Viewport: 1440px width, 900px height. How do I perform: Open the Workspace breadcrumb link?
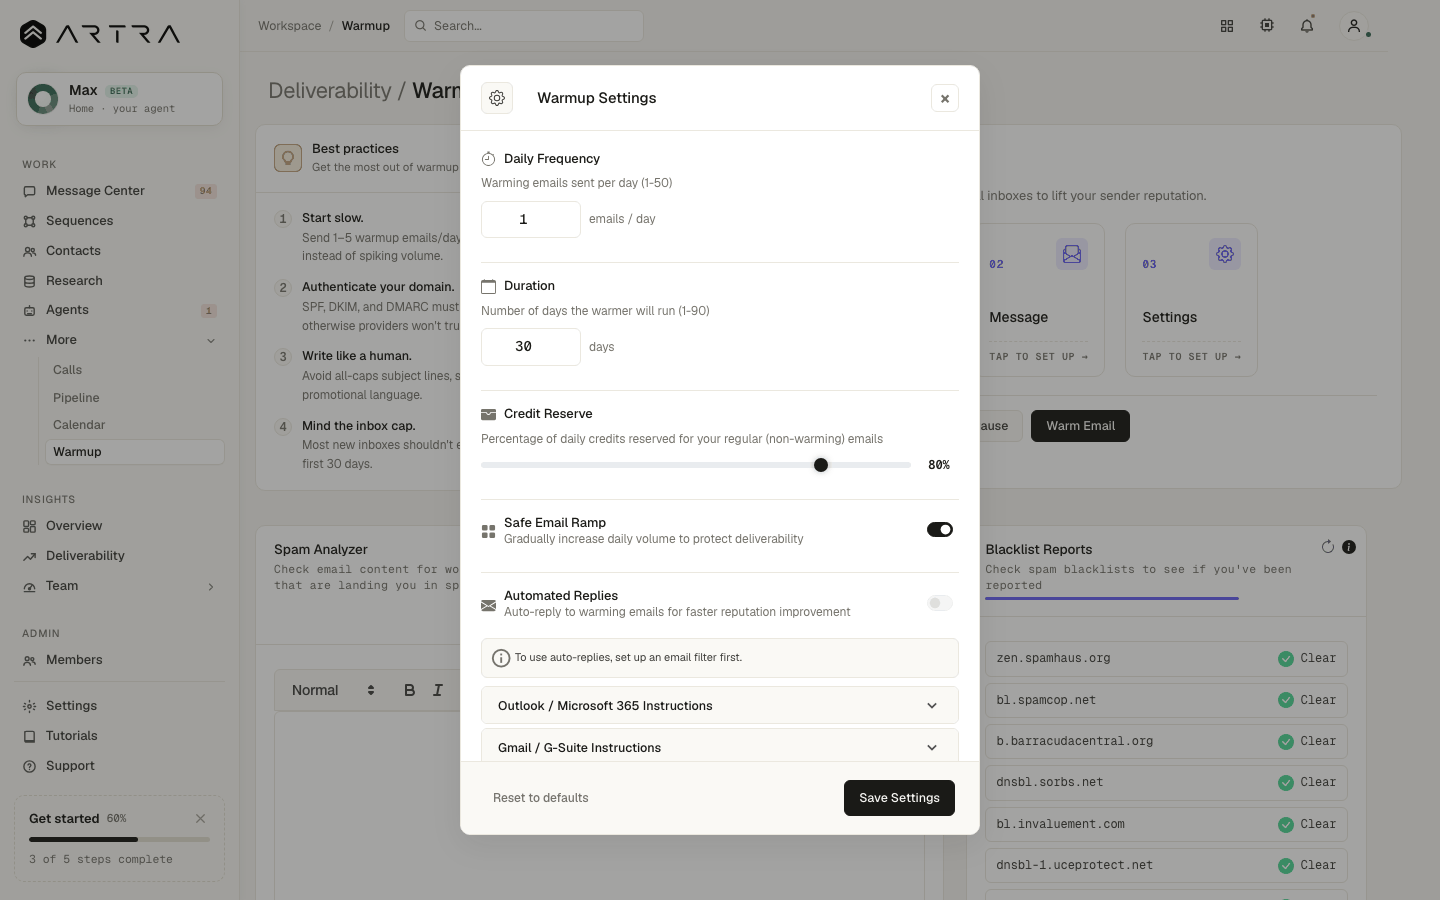[290, 26]
